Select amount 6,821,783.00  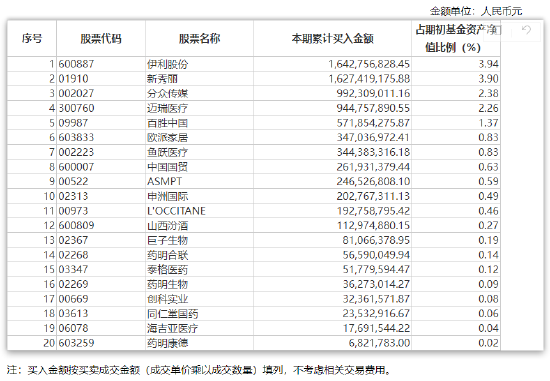pos(379,343)
